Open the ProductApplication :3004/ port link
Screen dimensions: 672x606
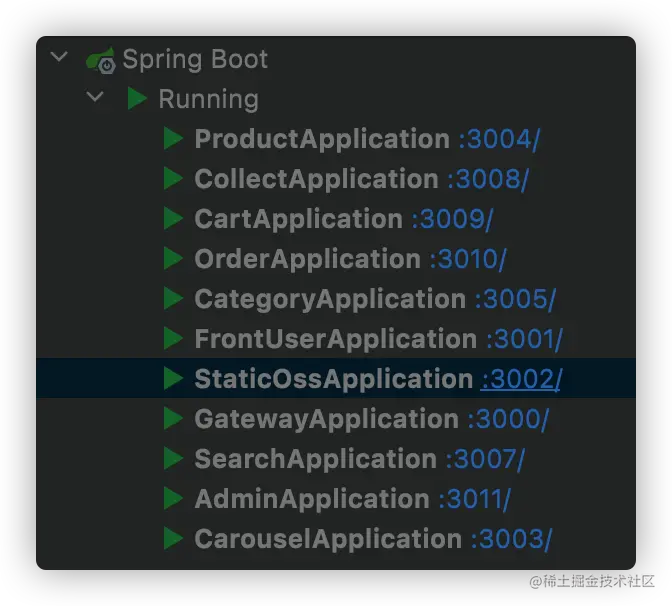click(x=499, y=139)
